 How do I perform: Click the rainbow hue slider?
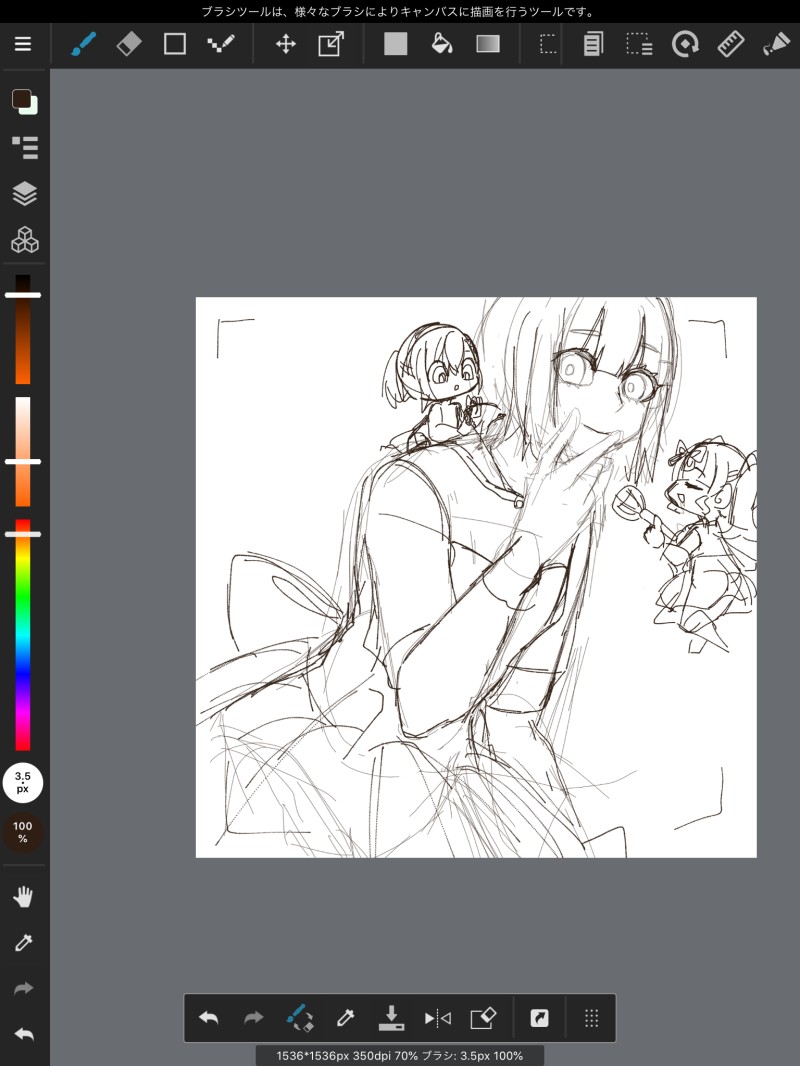pos(23,635)
